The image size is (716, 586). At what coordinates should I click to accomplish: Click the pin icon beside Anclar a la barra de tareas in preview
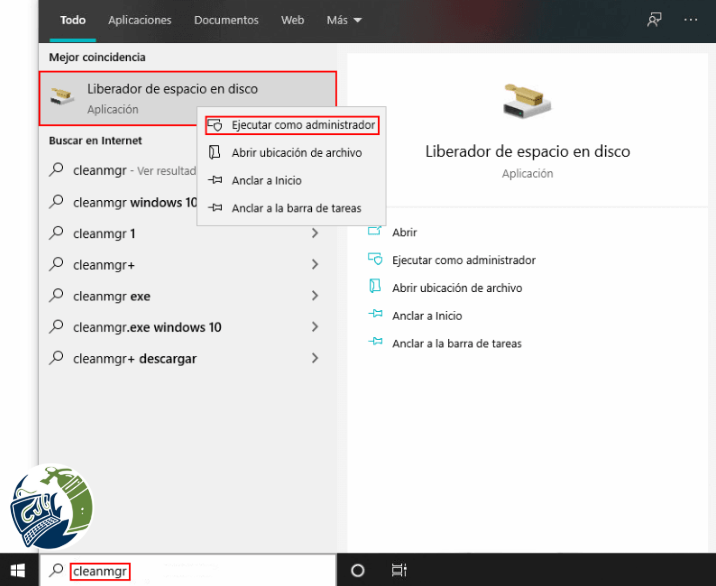(375, 342)
